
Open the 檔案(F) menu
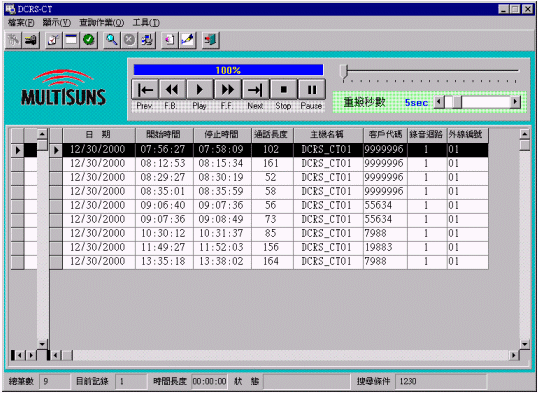click(21, 23)
